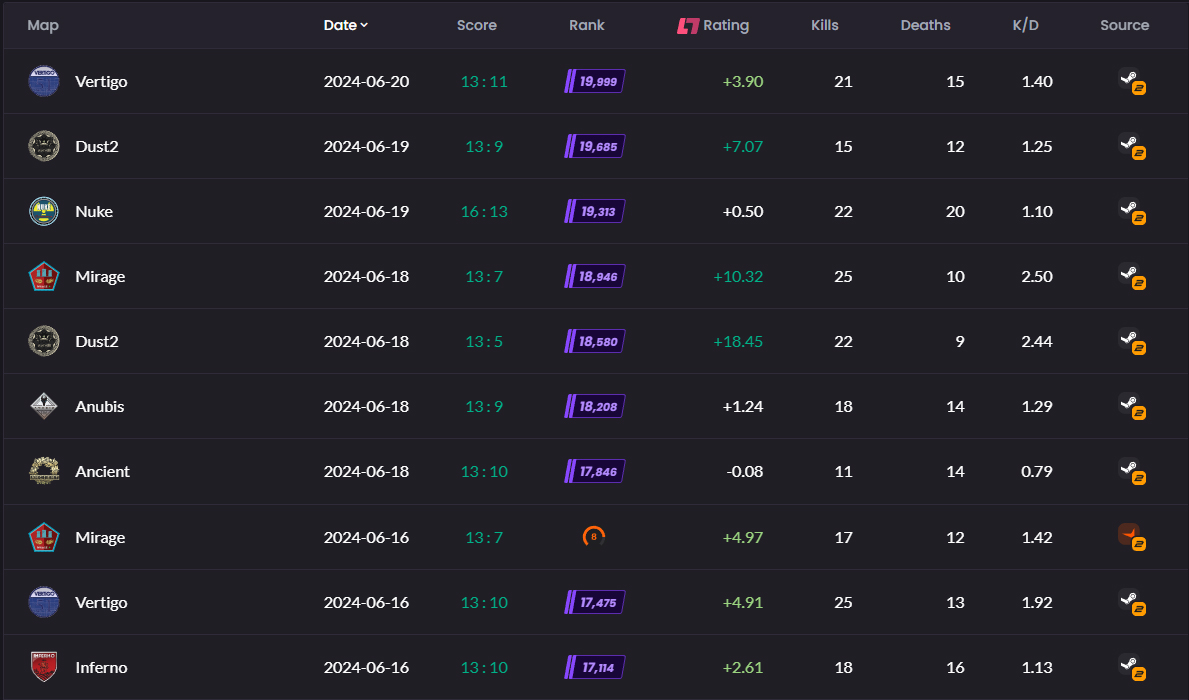Open the Dust2 match with 13 : 5 score
1189x700 pixels.
97,341
